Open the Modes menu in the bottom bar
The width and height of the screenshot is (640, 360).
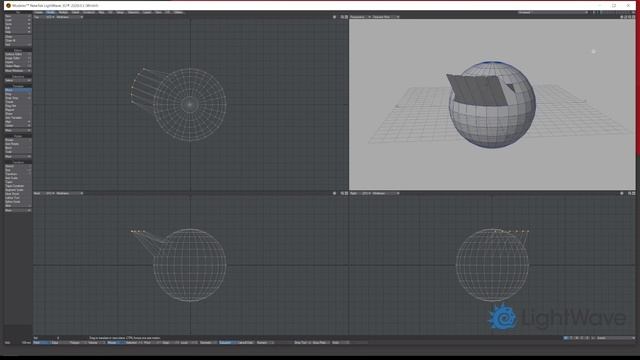(116, 343)
